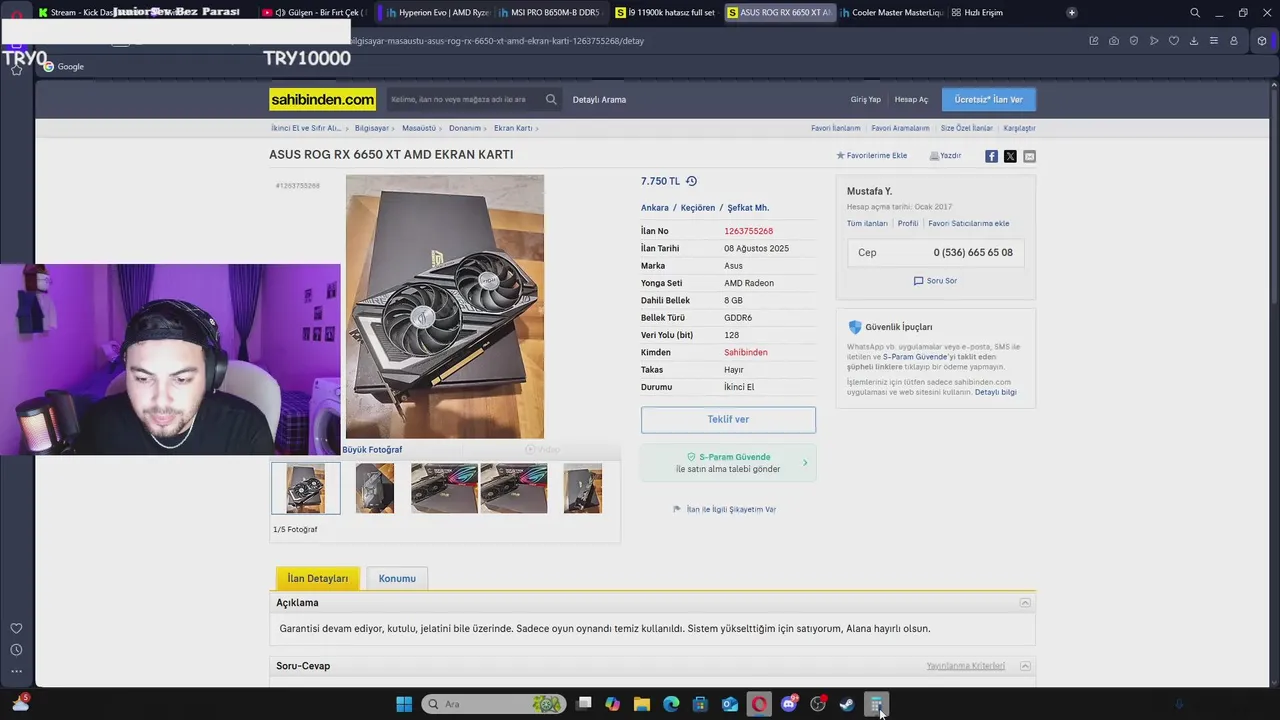Click İlan ile İlgili Şikayetim Var
The width and height of the screenshot is (1280, 720).
click(724, 509)
